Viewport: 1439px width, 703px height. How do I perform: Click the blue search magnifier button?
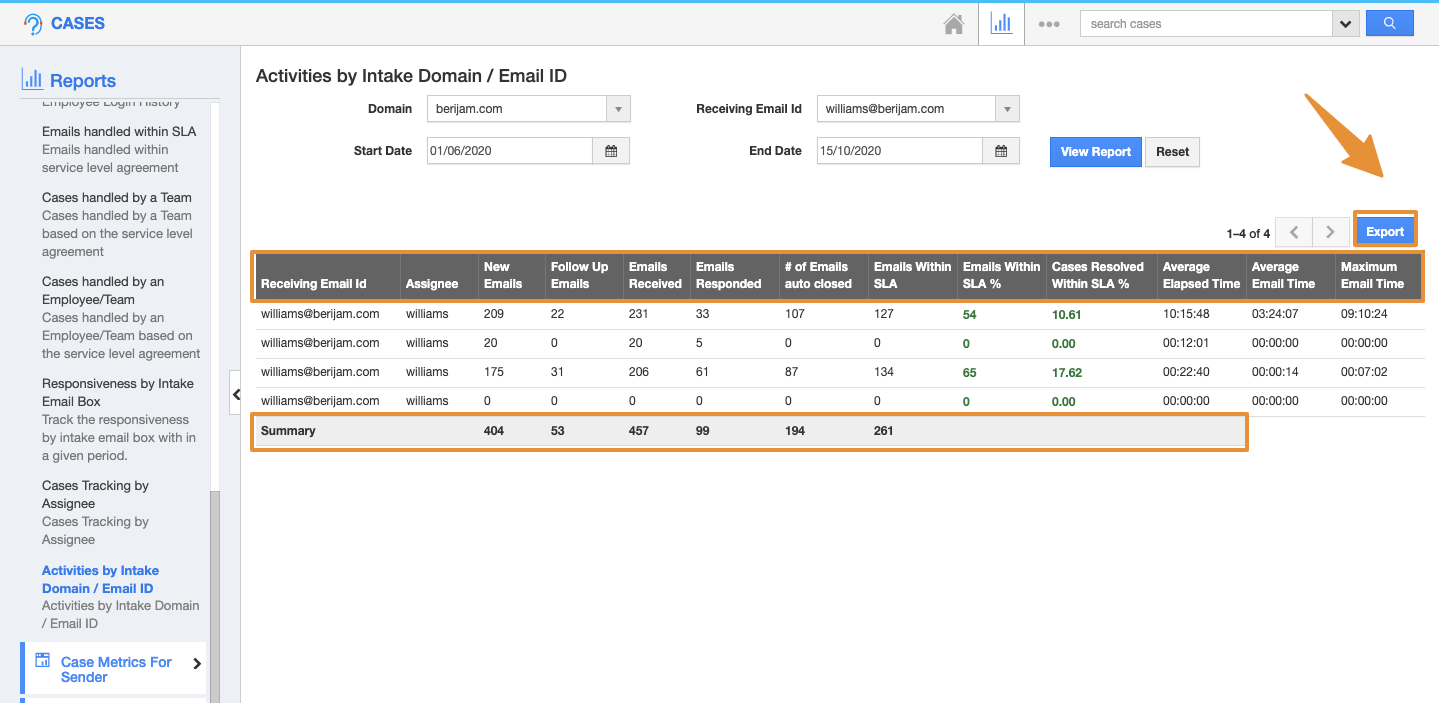1389,24
